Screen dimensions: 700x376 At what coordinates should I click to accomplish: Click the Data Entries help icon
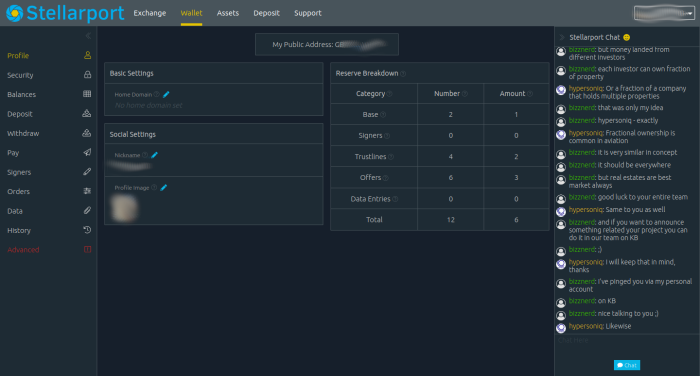[395, 199]
